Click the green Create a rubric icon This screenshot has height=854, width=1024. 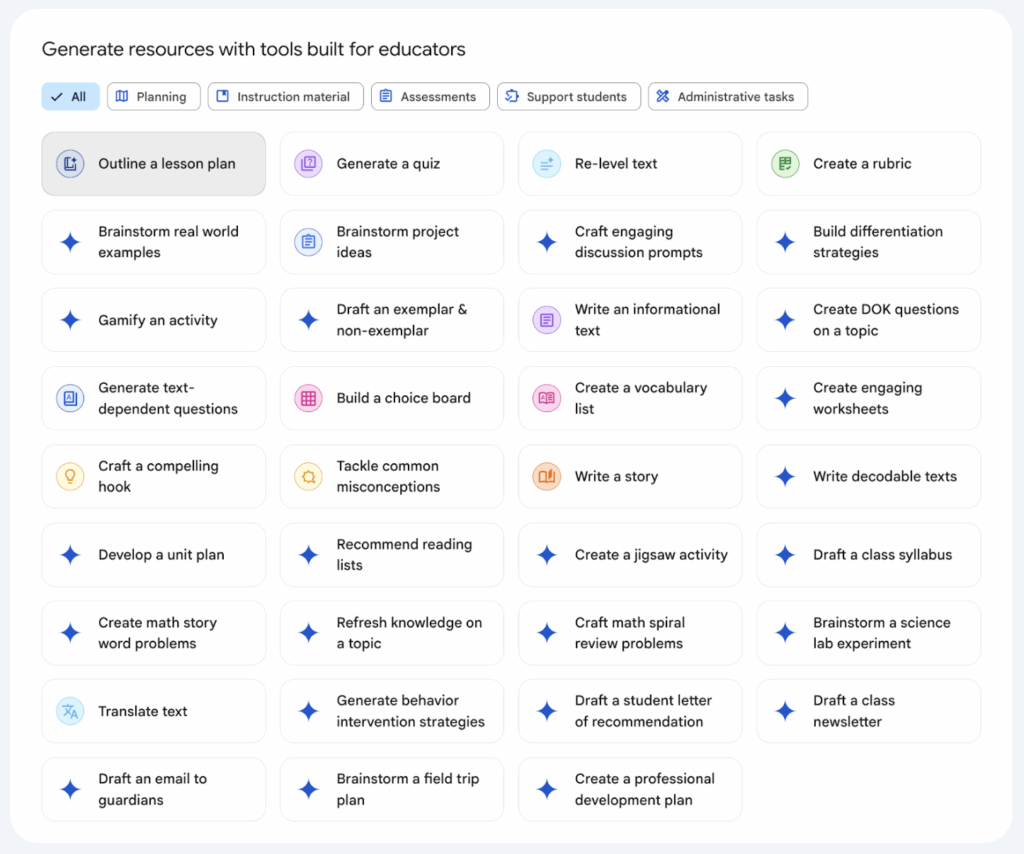coord(785,164)
